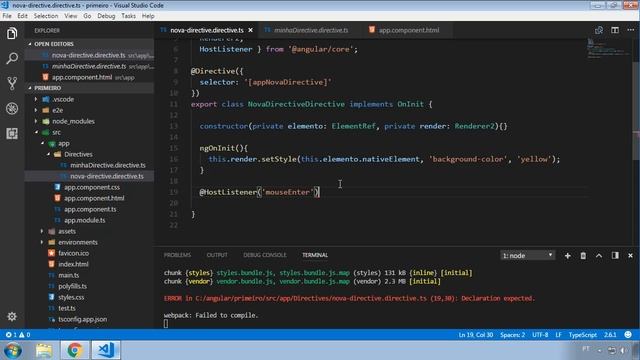
Task: Click the feedback smiley in status bar
Action: [x=628, y=335]
